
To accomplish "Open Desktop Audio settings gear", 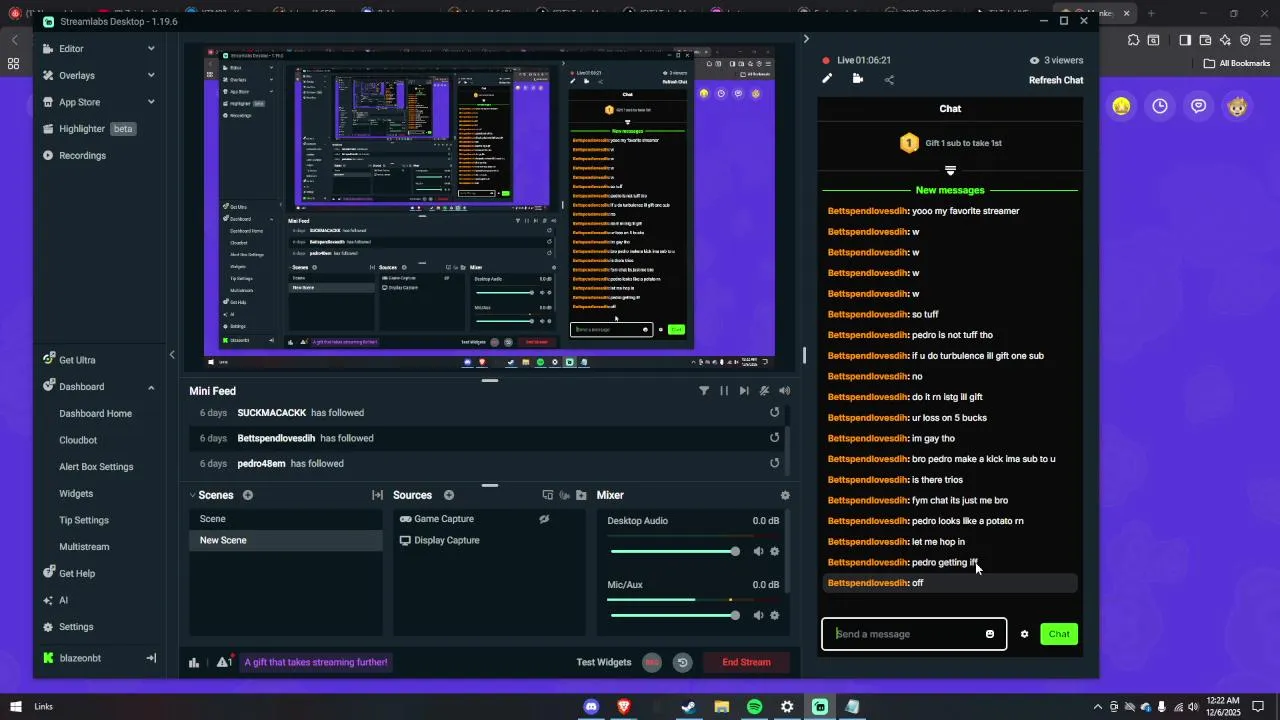I will pos(774,552).
